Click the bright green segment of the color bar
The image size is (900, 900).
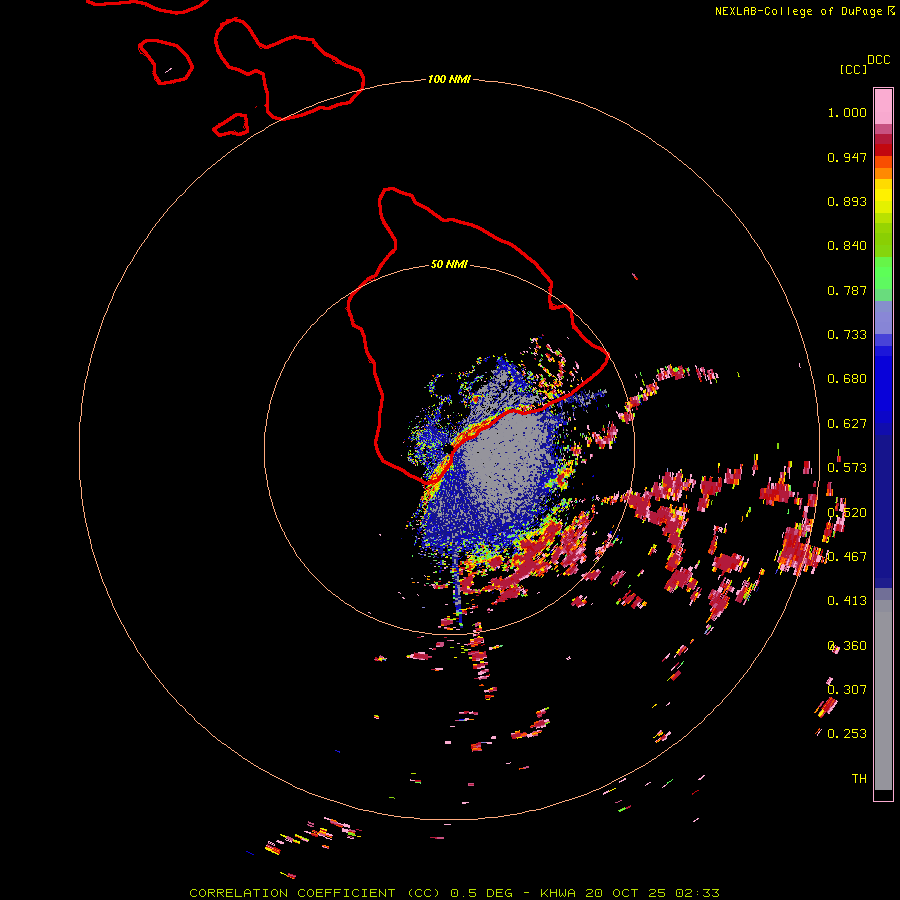pos(883,273)
